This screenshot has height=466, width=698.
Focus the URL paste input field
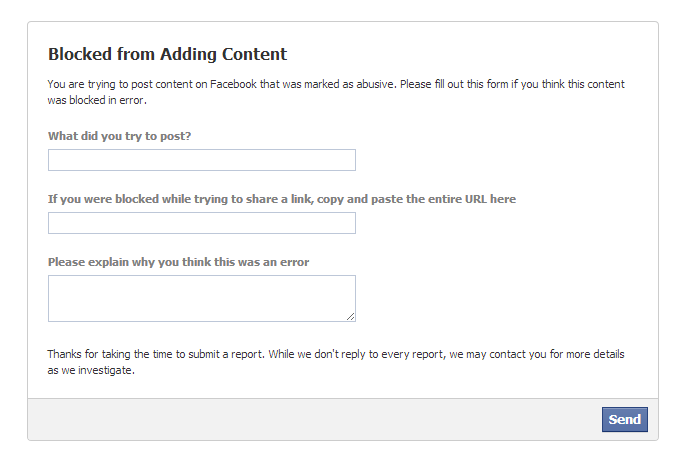click(202, 223)
